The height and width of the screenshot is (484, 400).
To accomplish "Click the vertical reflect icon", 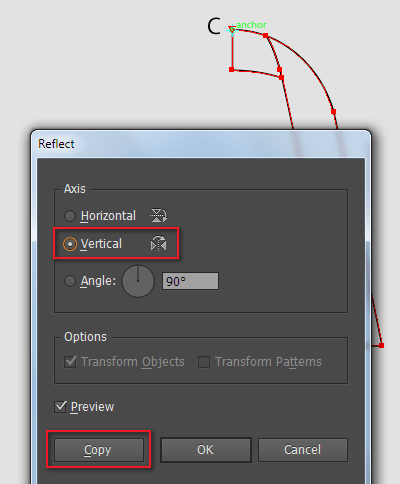I will 158,243.
